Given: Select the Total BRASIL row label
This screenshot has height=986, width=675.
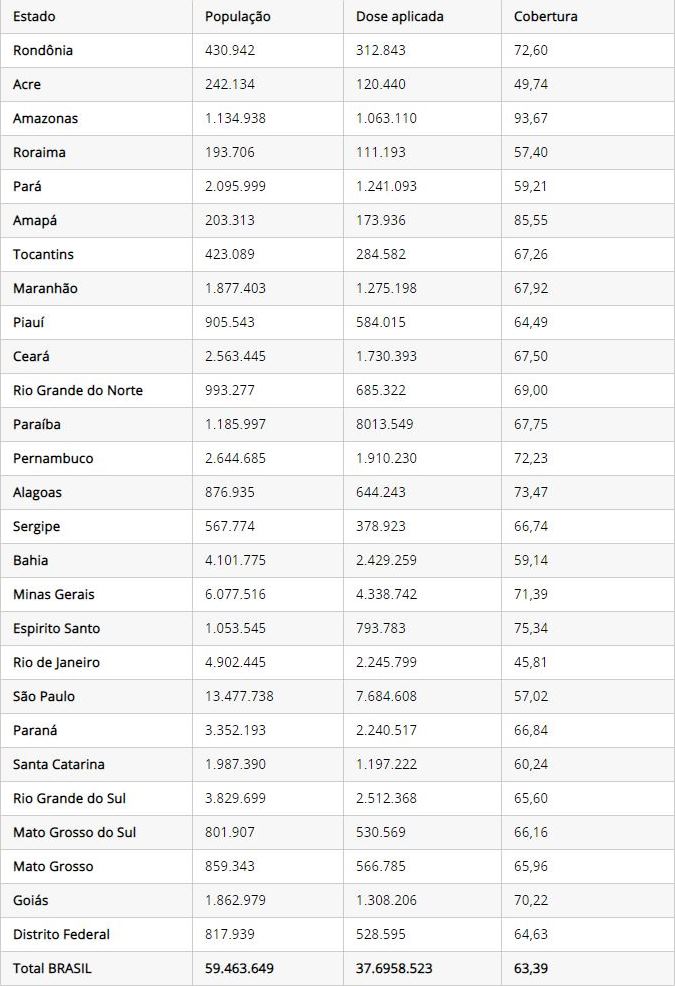Looking at the screenshot, I should click(53, 968).
